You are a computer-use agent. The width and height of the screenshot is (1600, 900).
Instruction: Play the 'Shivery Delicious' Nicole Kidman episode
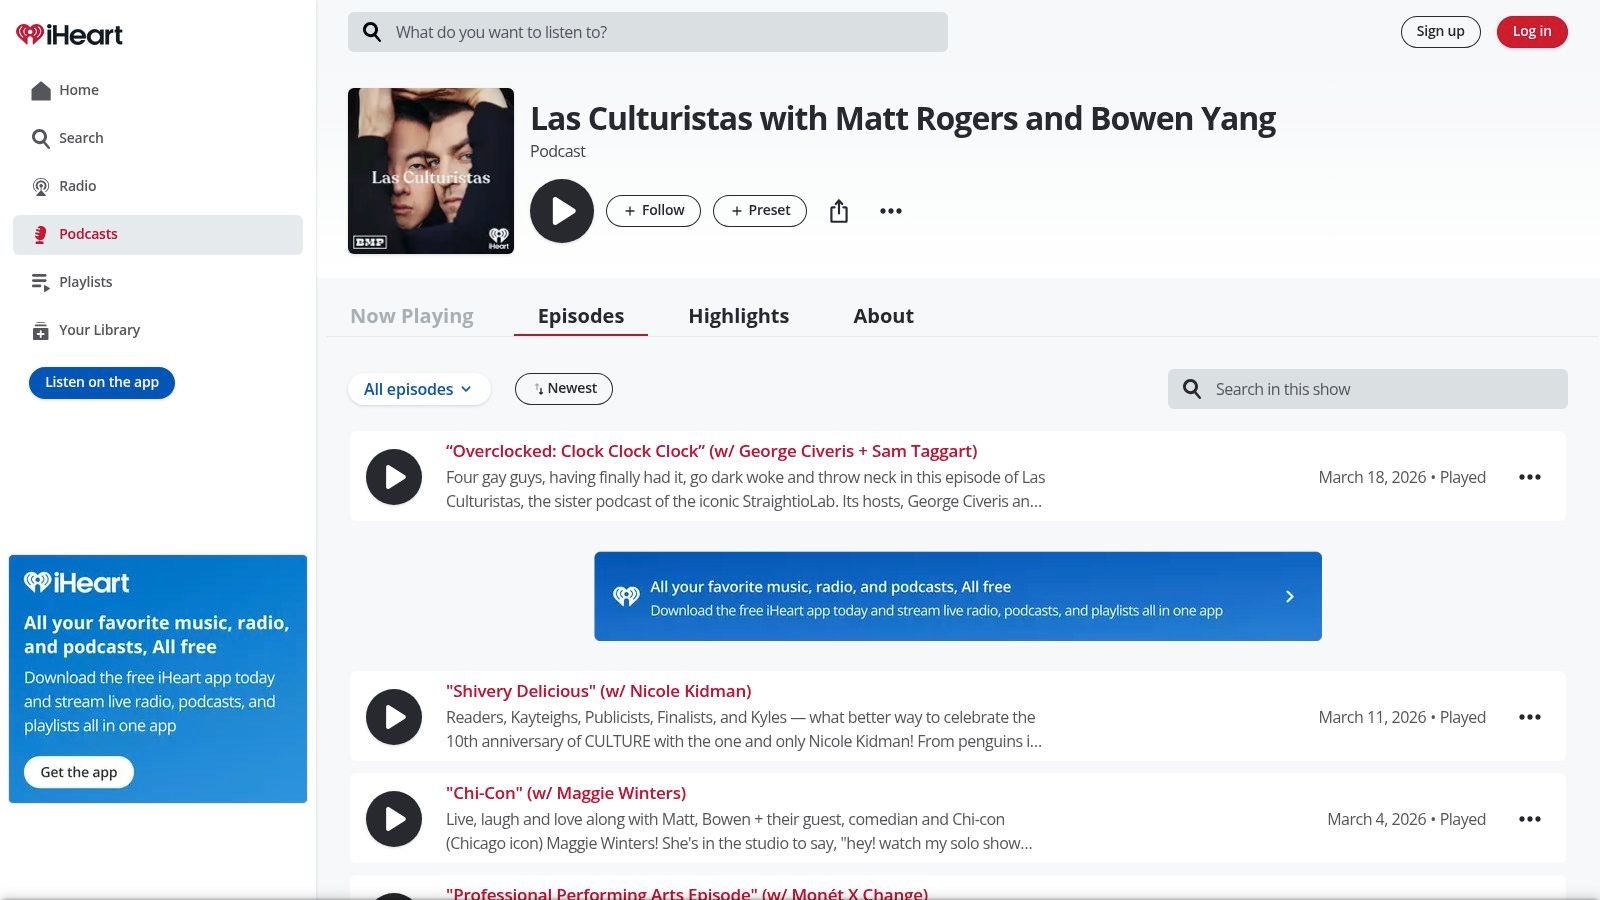click(x=394, y=717)
